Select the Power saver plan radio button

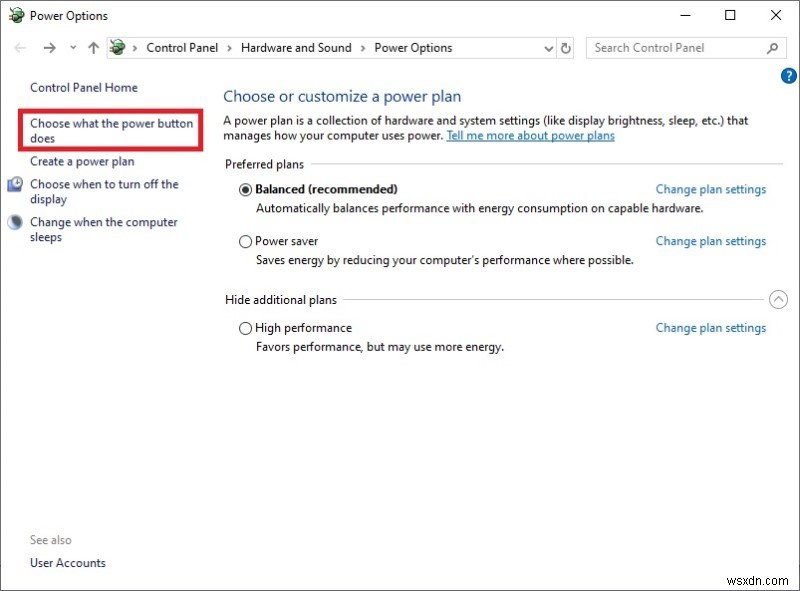click(x=245, y=241)
